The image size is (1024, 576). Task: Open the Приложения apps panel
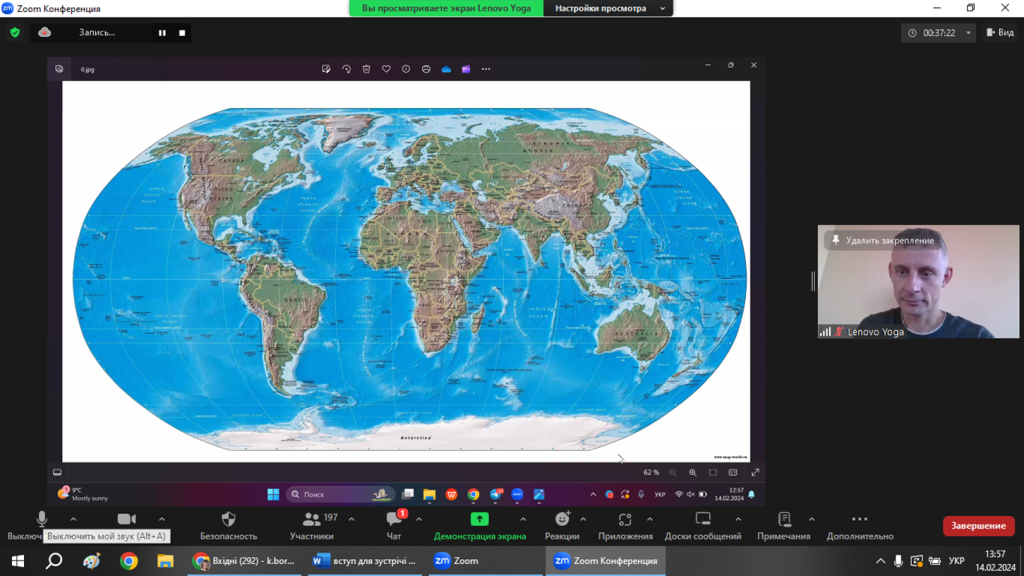pyautogui.click(x=625, y=526)
